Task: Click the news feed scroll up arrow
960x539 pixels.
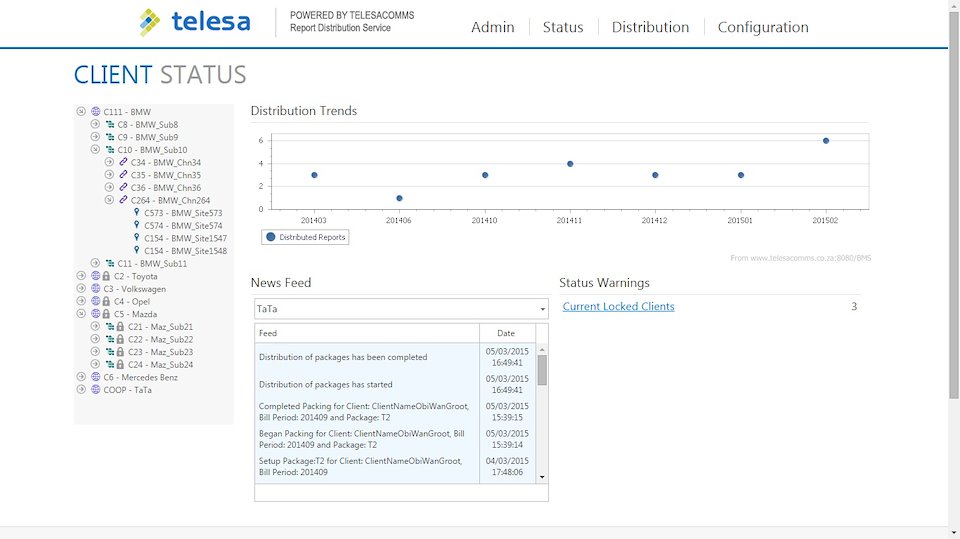Action: (542, 349)
